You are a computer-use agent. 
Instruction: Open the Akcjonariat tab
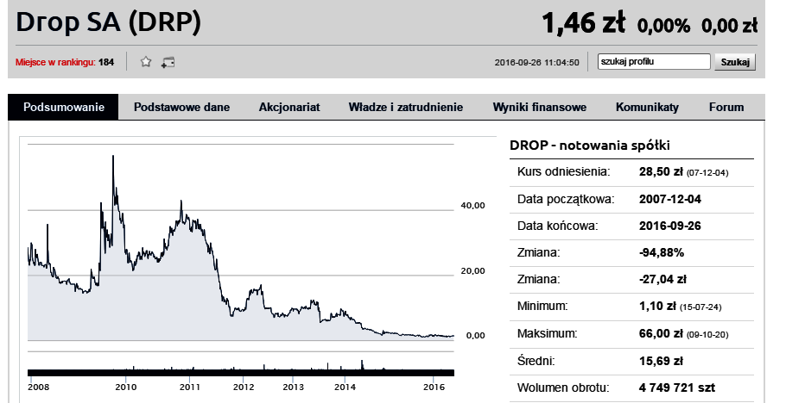pyautogui.click(x=289, y=107)
